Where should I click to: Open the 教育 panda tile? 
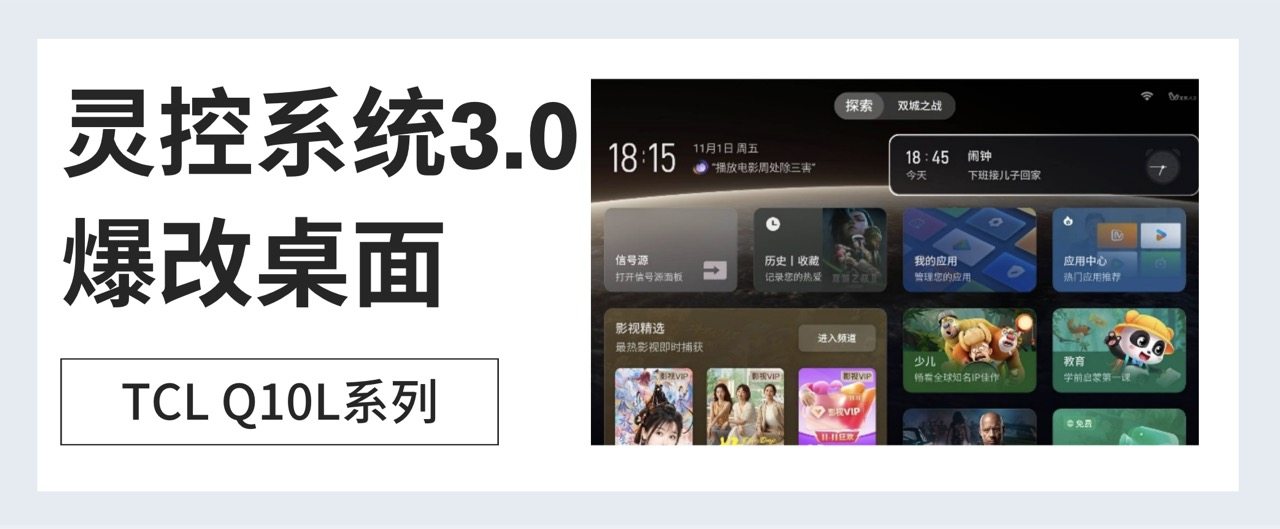pos(1119,350)
